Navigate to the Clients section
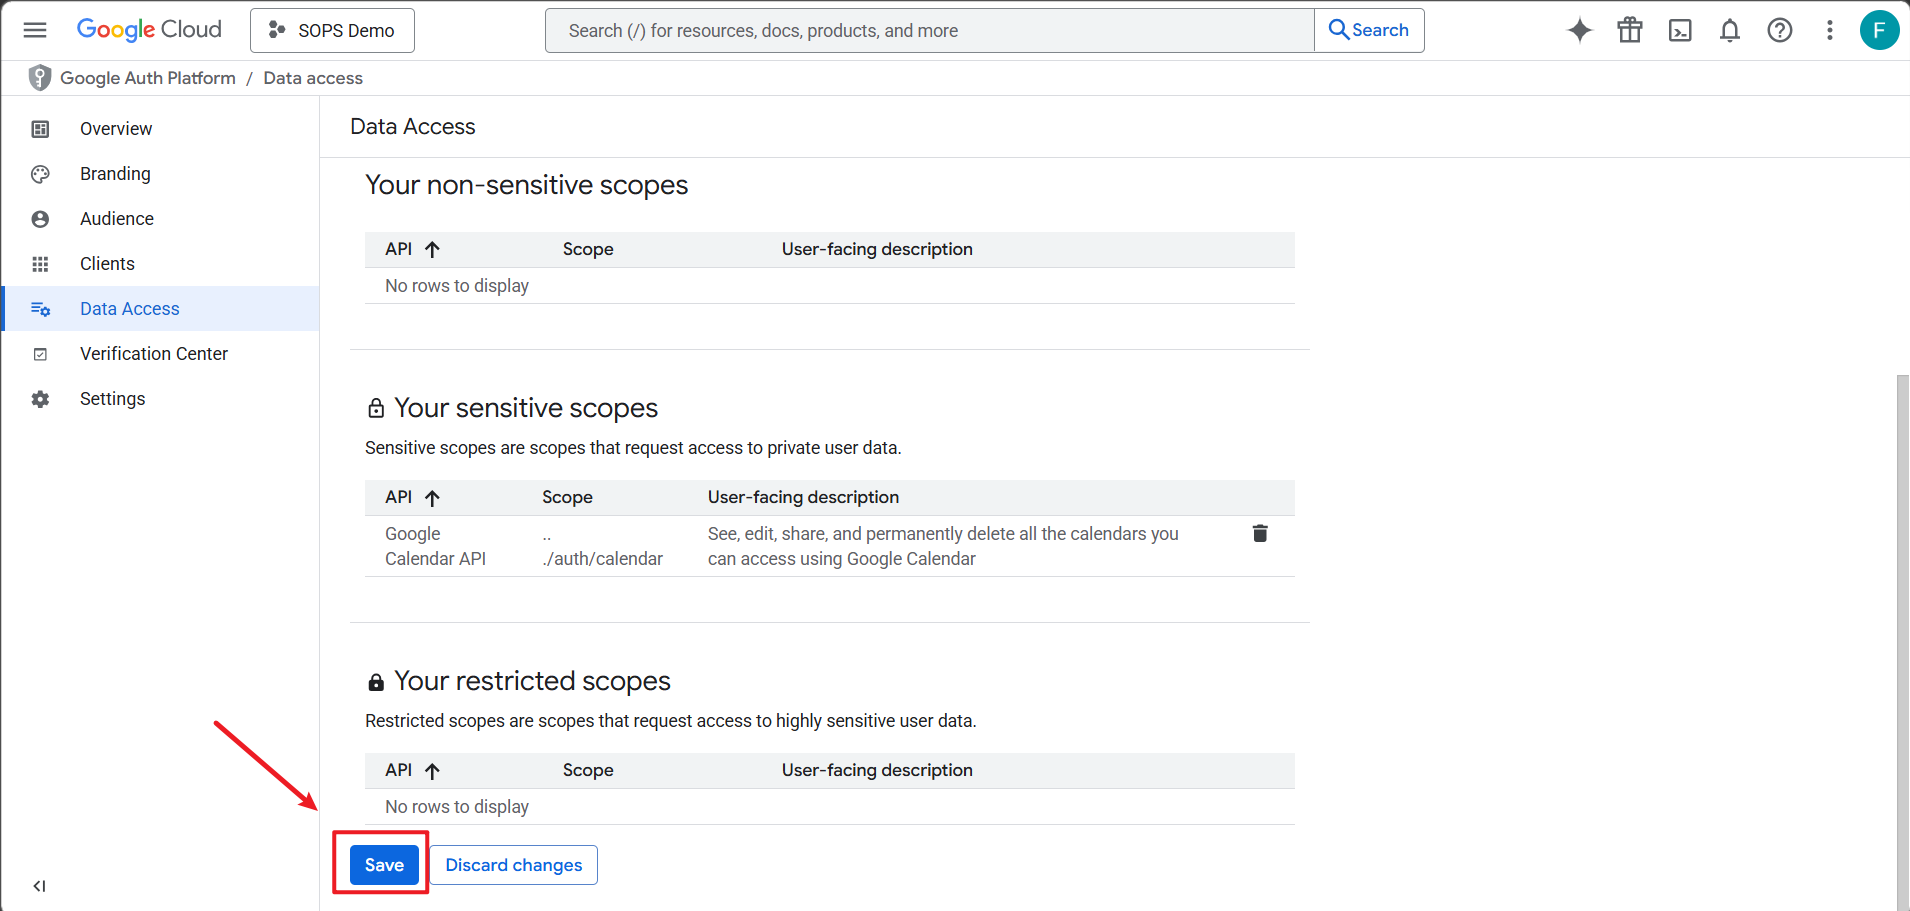 point(107,264)
